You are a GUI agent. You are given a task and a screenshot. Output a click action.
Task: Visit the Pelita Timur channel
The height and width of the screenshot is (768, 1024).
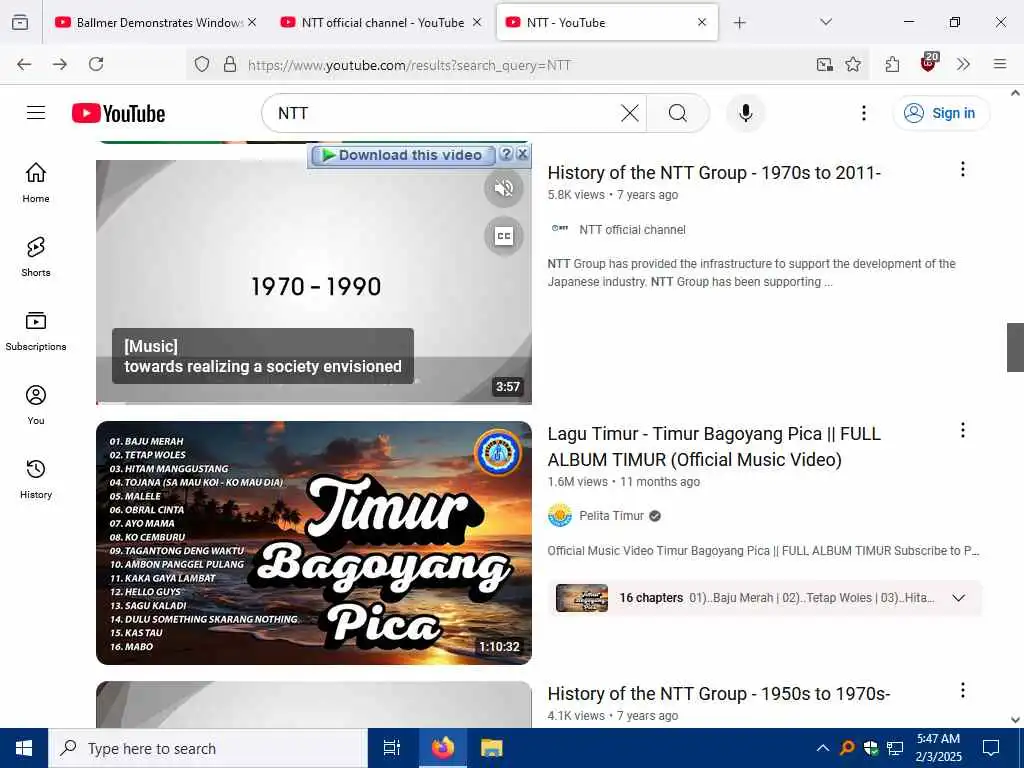tap(611, 515)
